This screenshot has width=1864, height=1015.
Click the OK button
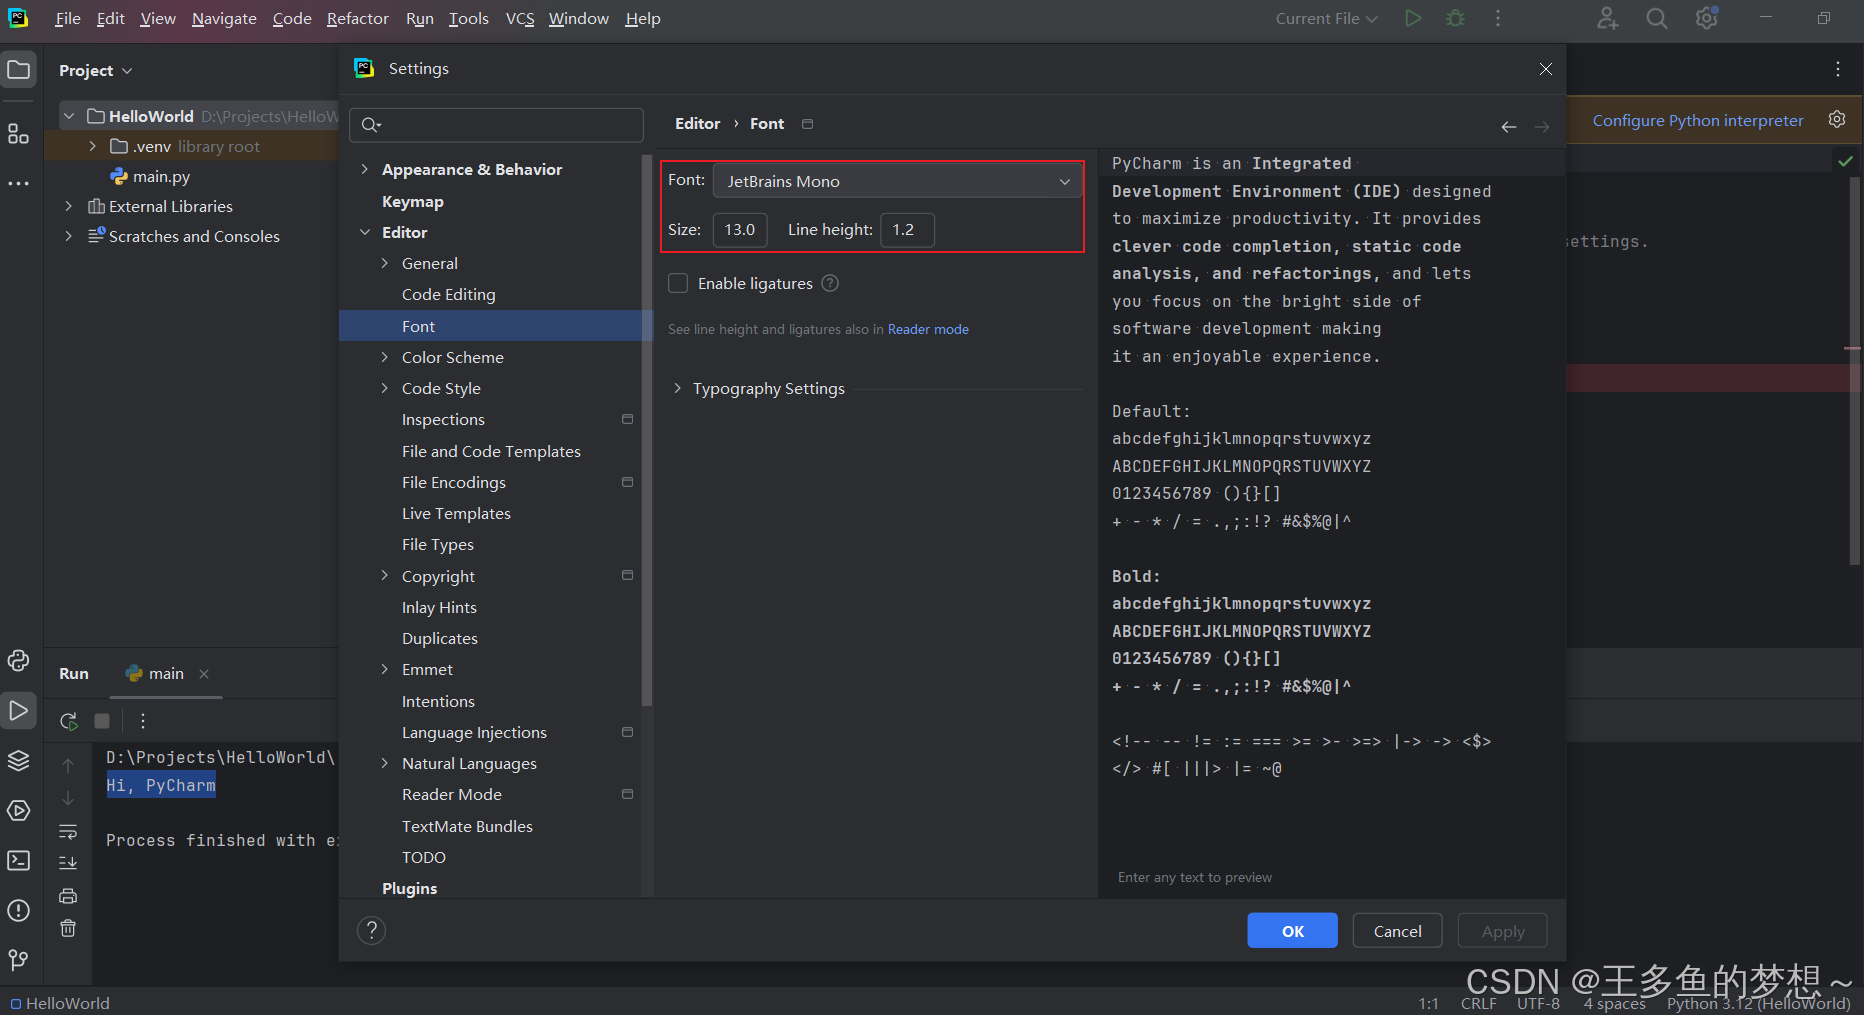click(x=1292, y=931)
